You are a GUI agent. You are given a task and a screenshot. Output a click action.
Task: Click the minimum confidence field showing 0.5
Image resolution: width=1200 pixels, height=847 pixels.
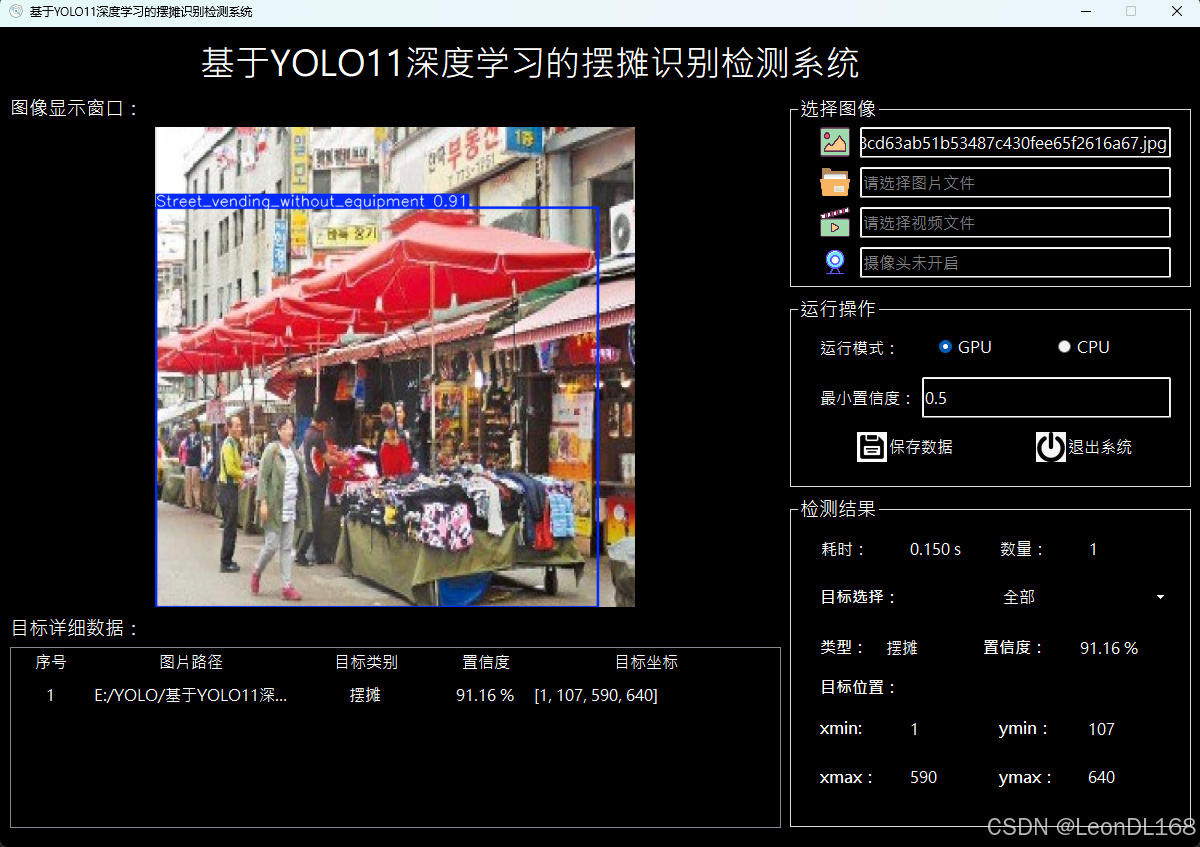point(1046,398)
